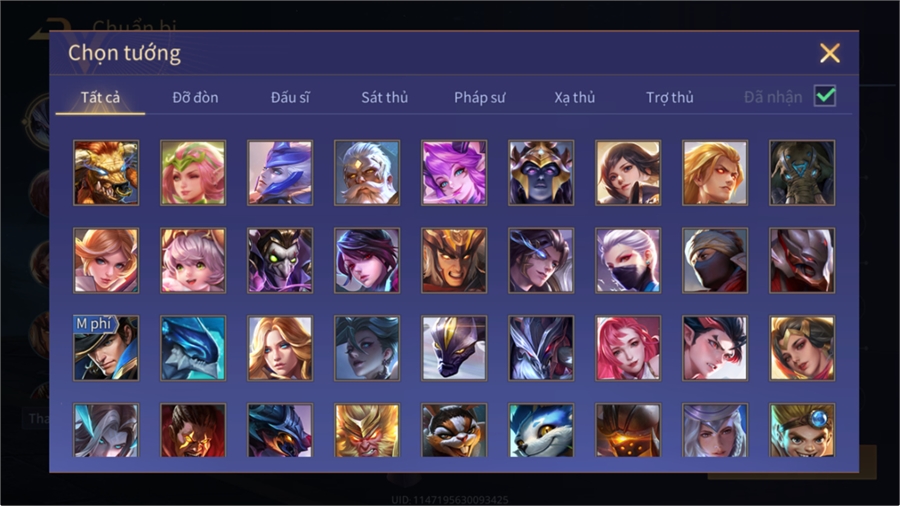Pick the red-armored hero with white hair
The height and width of the screenshot is (506, 900).
coord(802,260)
